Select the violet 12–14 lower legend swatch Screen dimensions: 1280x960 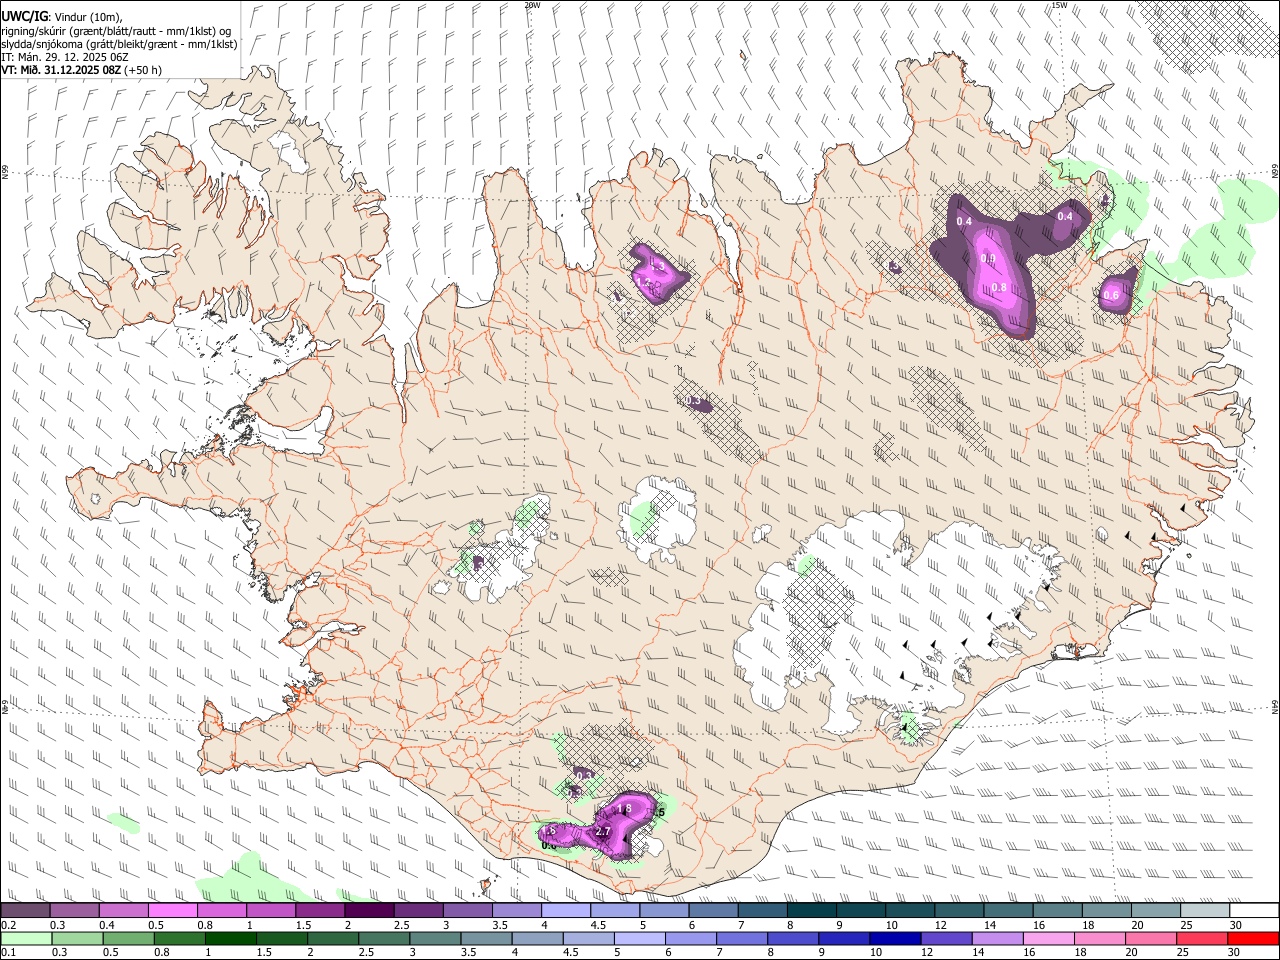point(945,938)
